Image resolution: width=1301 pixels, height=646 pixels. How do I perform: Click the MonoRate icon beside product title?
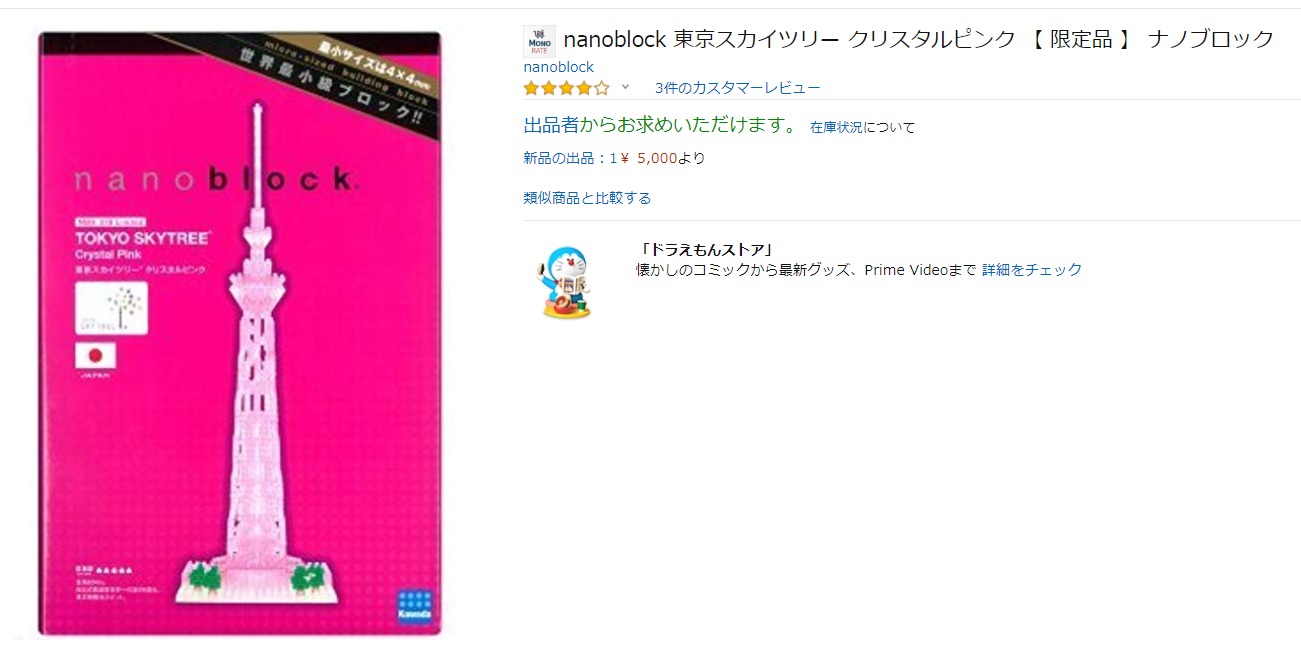(x=538, y=41)
